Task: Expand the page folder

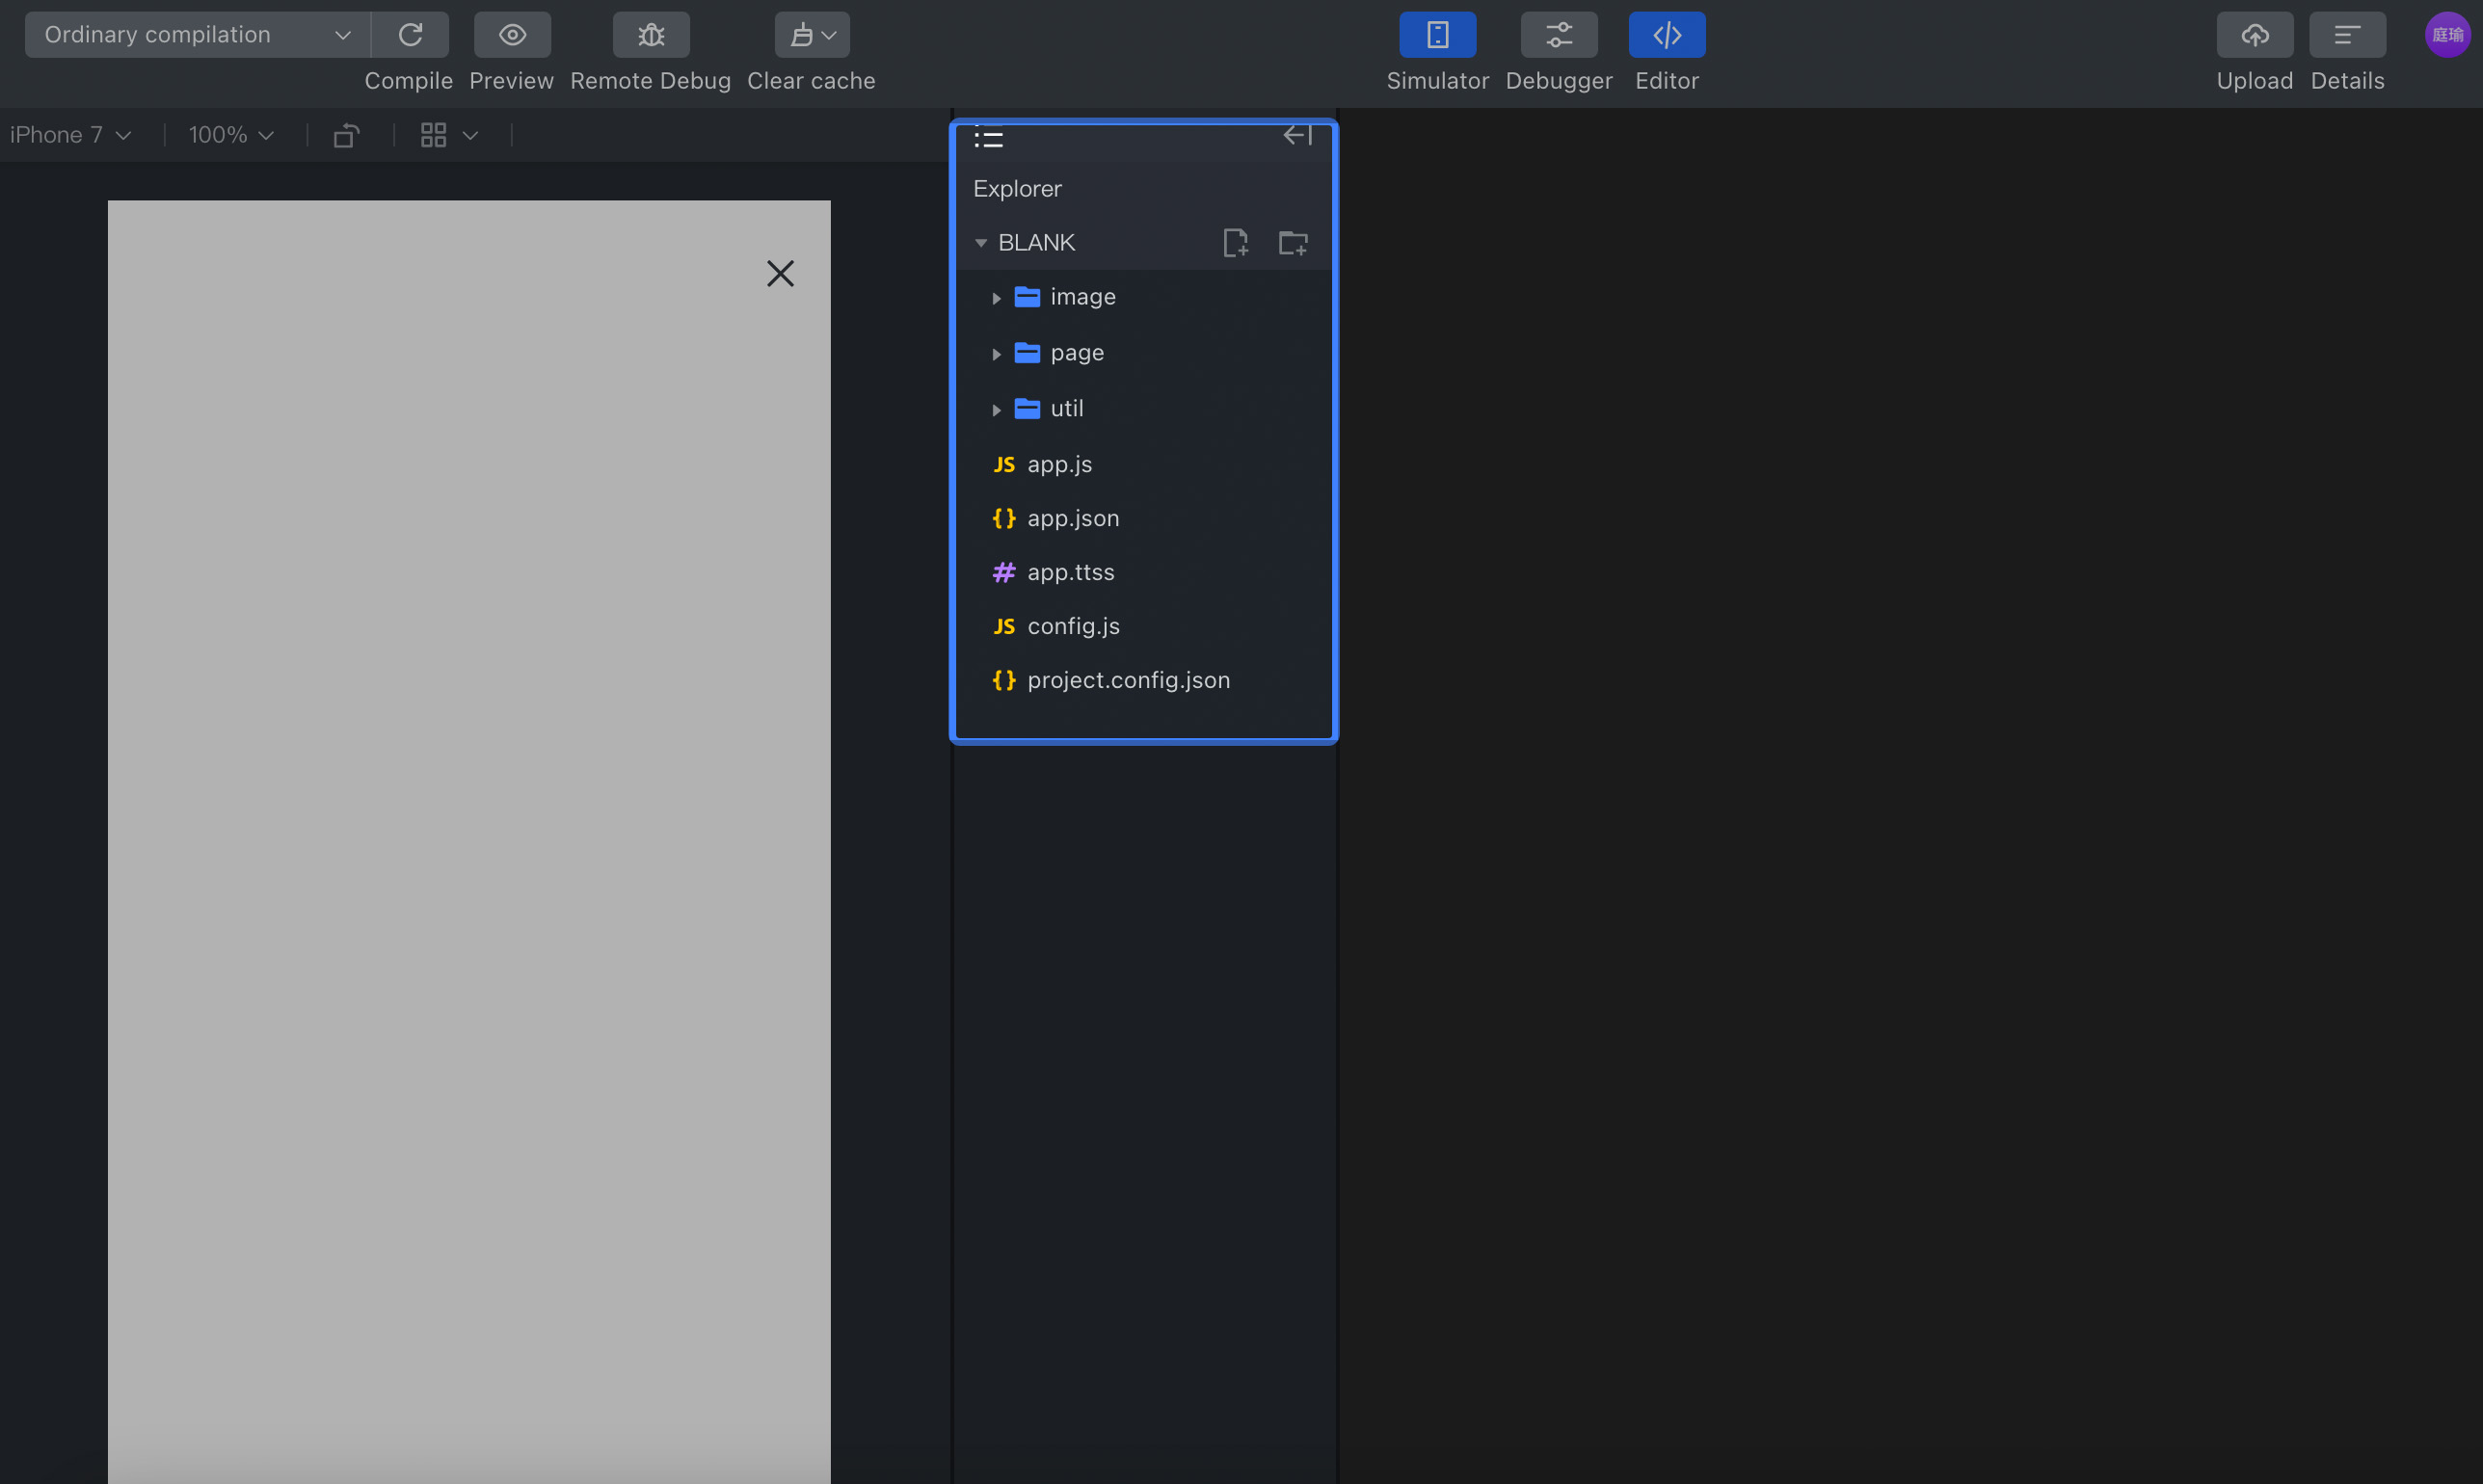Action: click(1076, 353)
